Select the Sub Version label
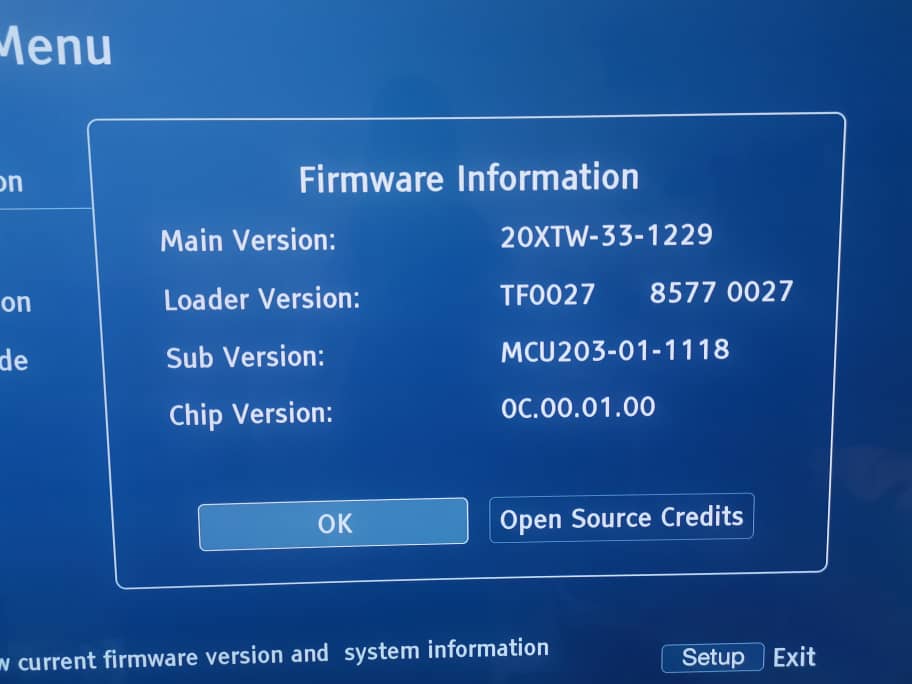 pyautogui.click(x=245, y=357)
